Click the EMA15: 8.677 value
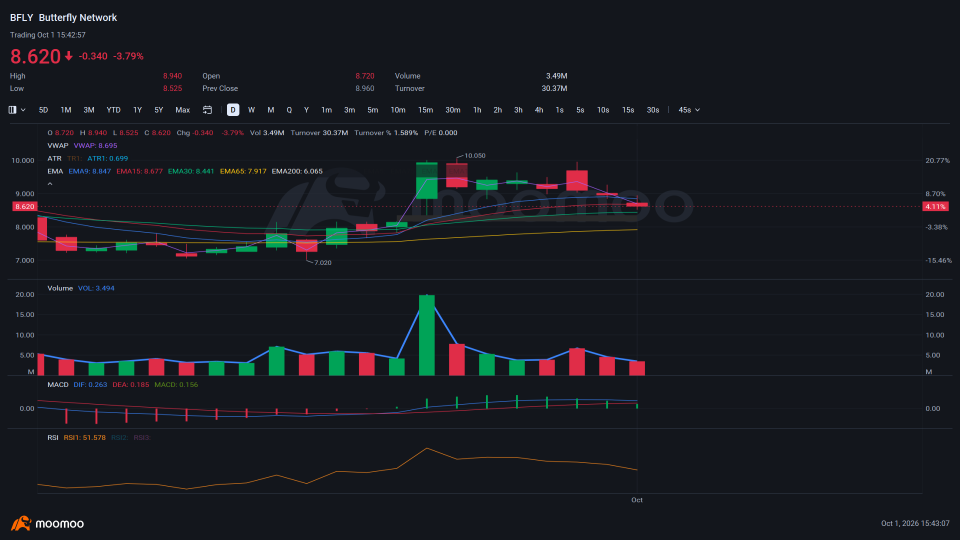Image resolution: width=960 pixels, height=540 pixels. [x=140, y=171]
